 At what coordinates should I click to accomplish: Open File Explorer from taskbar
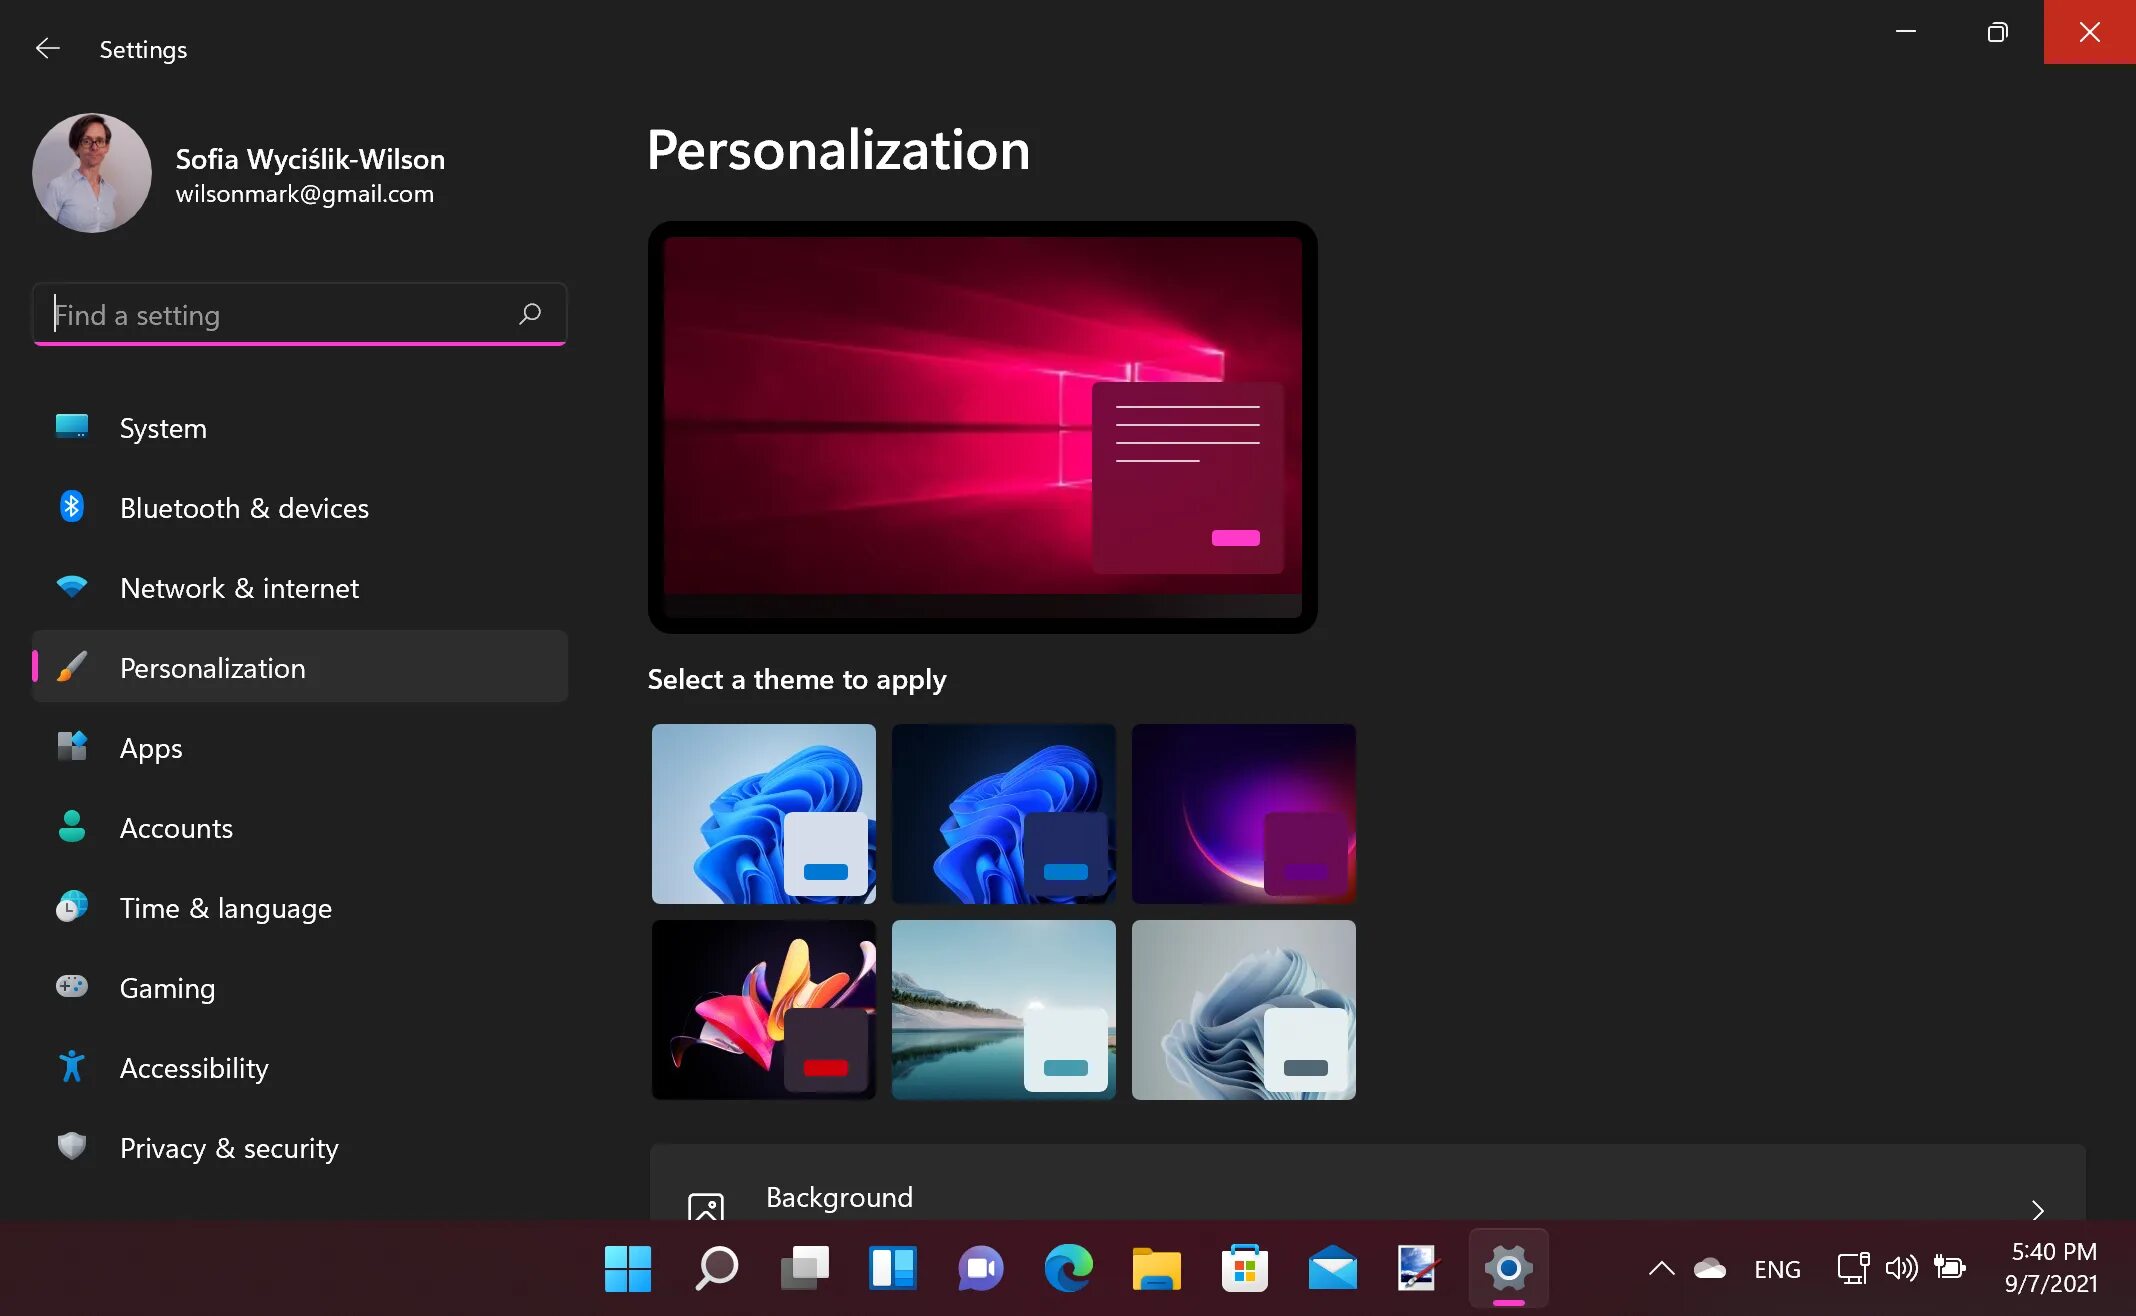coord(1153,1269)
